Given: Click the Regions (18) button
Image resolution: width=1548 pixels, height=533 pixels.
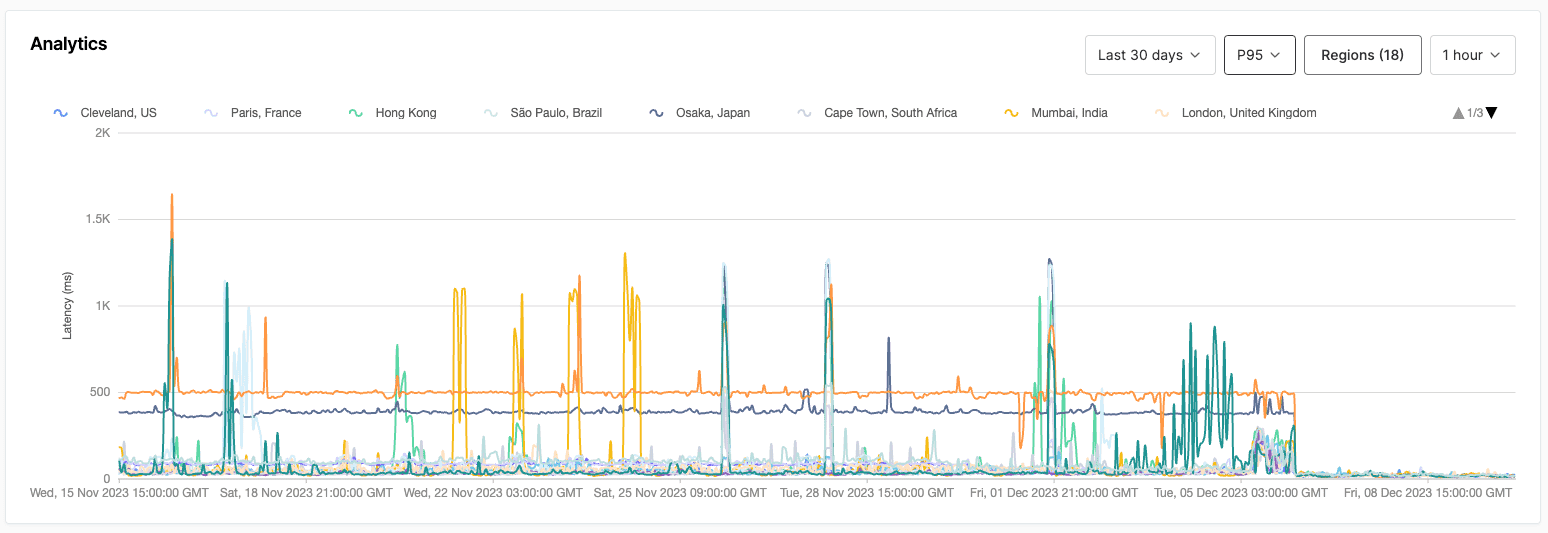Looking at the screenshot, I should coord(1362,55).
